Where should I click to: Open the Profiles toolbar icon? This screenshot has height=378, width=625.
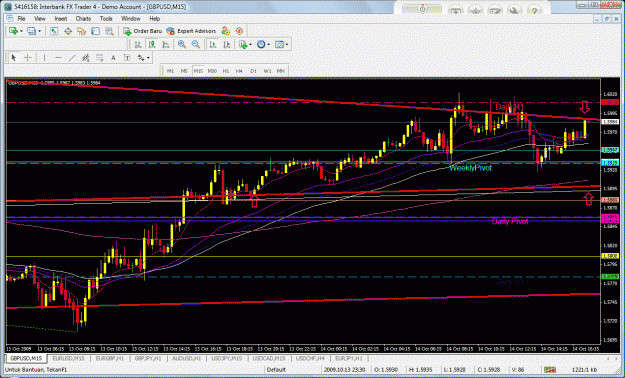tap(31, 31)
